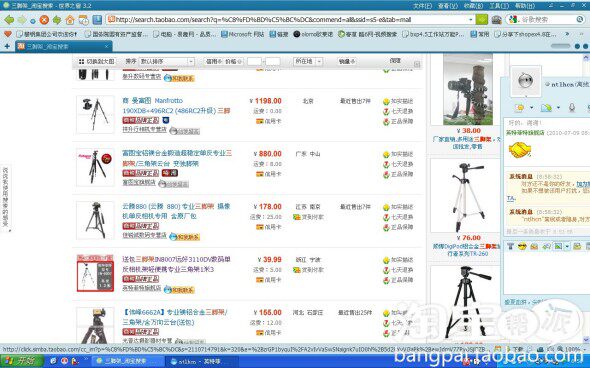Expand the 默认排序 sorting dropdown
The height and width of the screenshot is (368, 590).
(167, 61)
